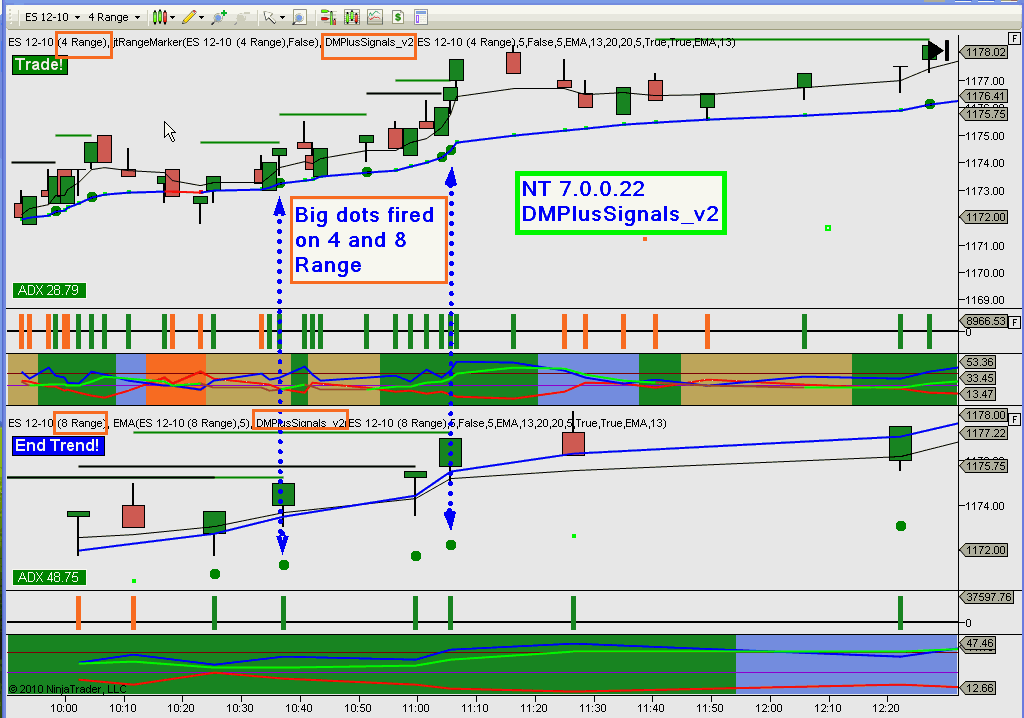
Task: Click the ADX 28.79 label
Action: click(x=49, y=290)
